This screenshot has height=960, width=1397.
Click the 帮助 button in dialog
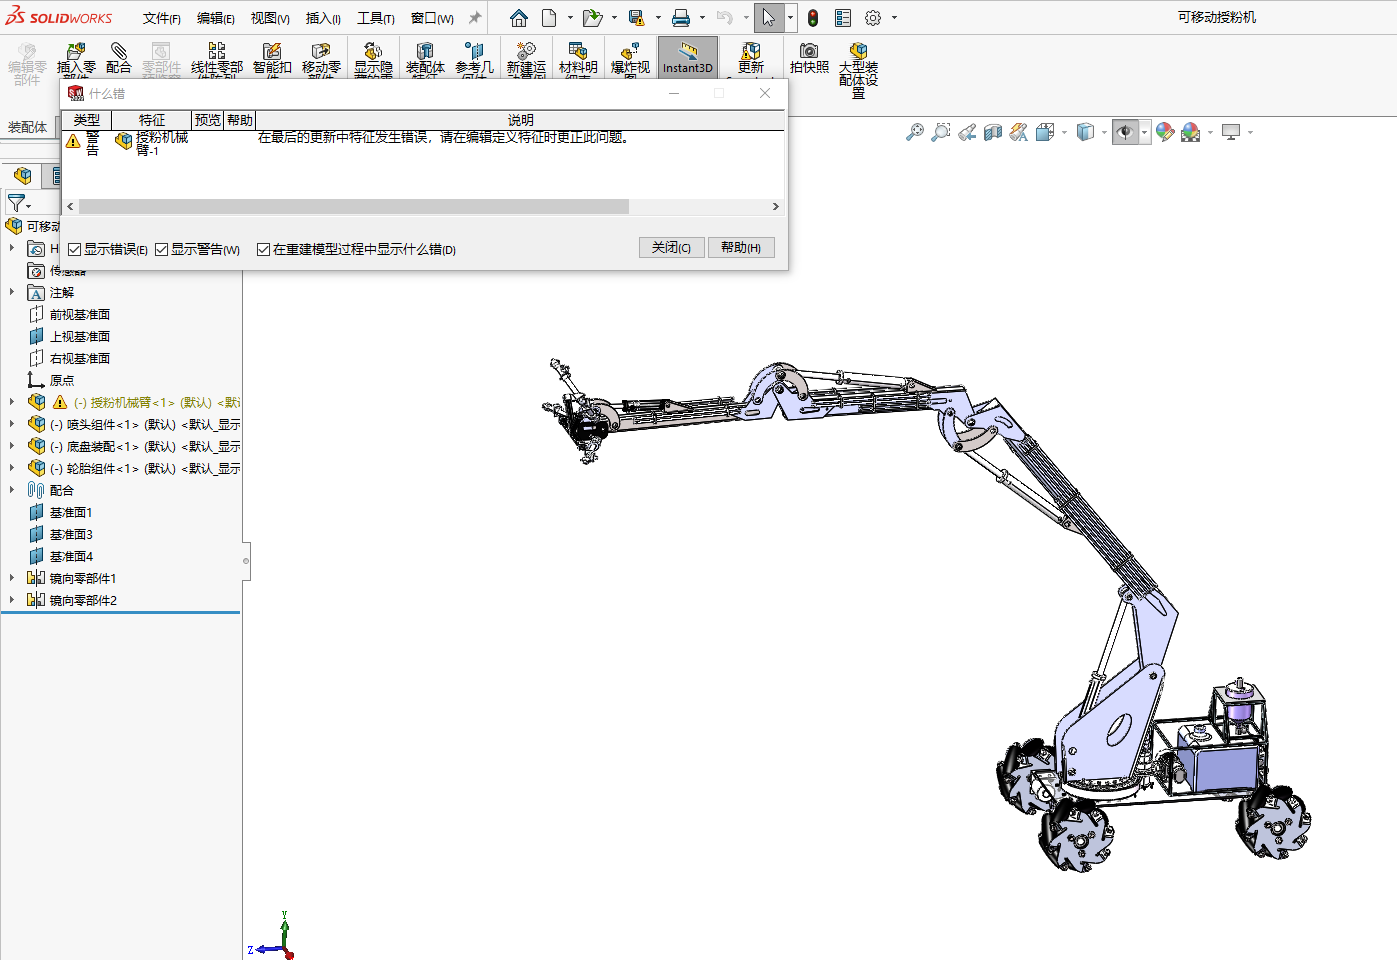click(x=740, y=247)
